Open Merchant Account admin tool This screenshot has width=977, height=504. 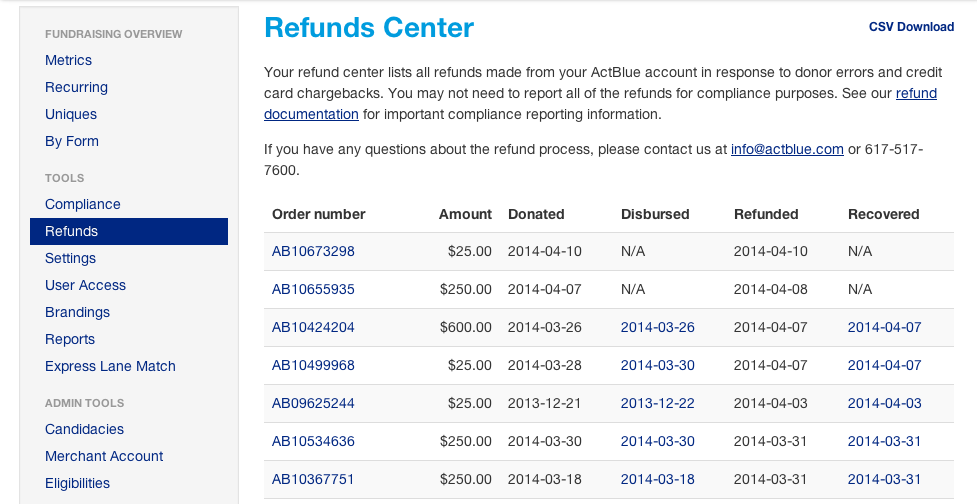coord(103,456)
